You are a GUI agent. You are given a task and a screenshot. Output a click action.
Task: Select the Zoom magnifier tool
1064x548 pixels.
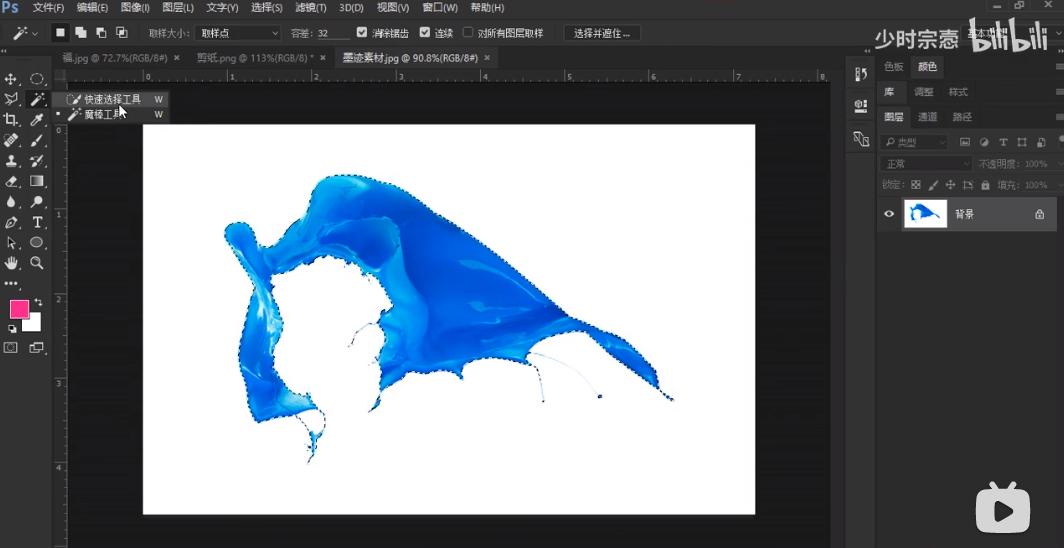click(37, 263)
